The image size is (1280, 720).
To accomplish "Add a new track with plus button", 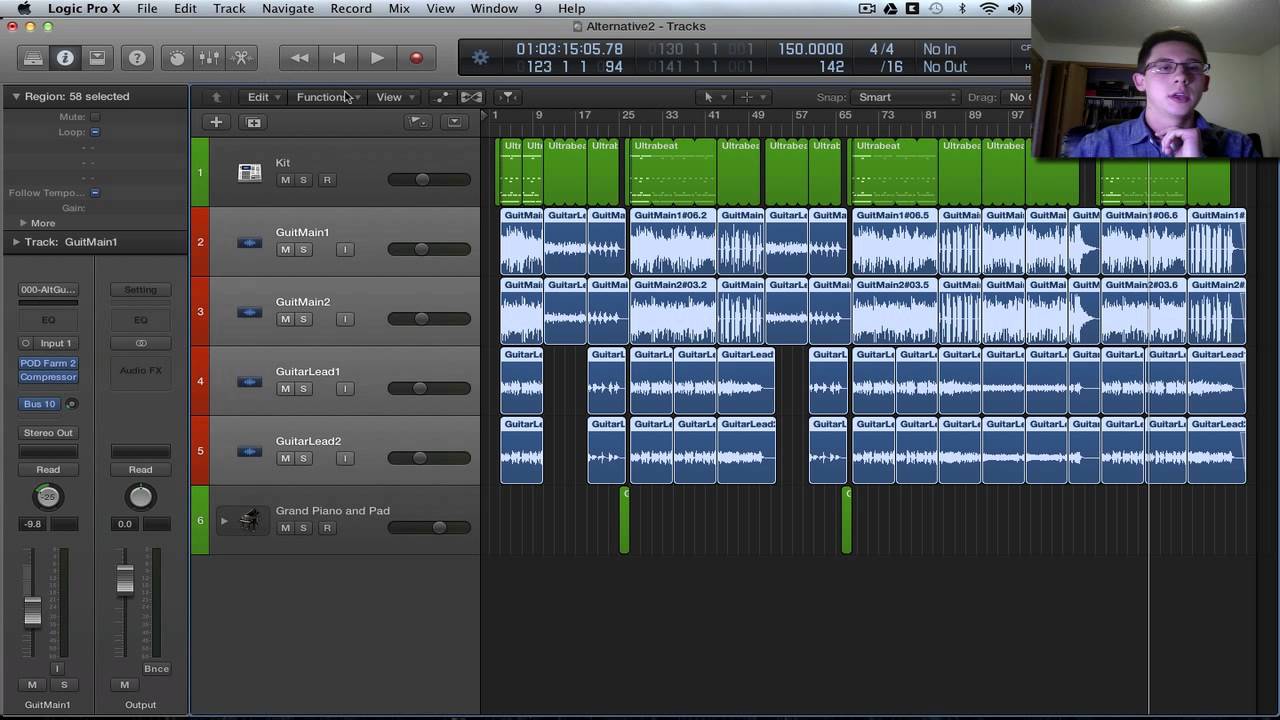I will point(216,122).
